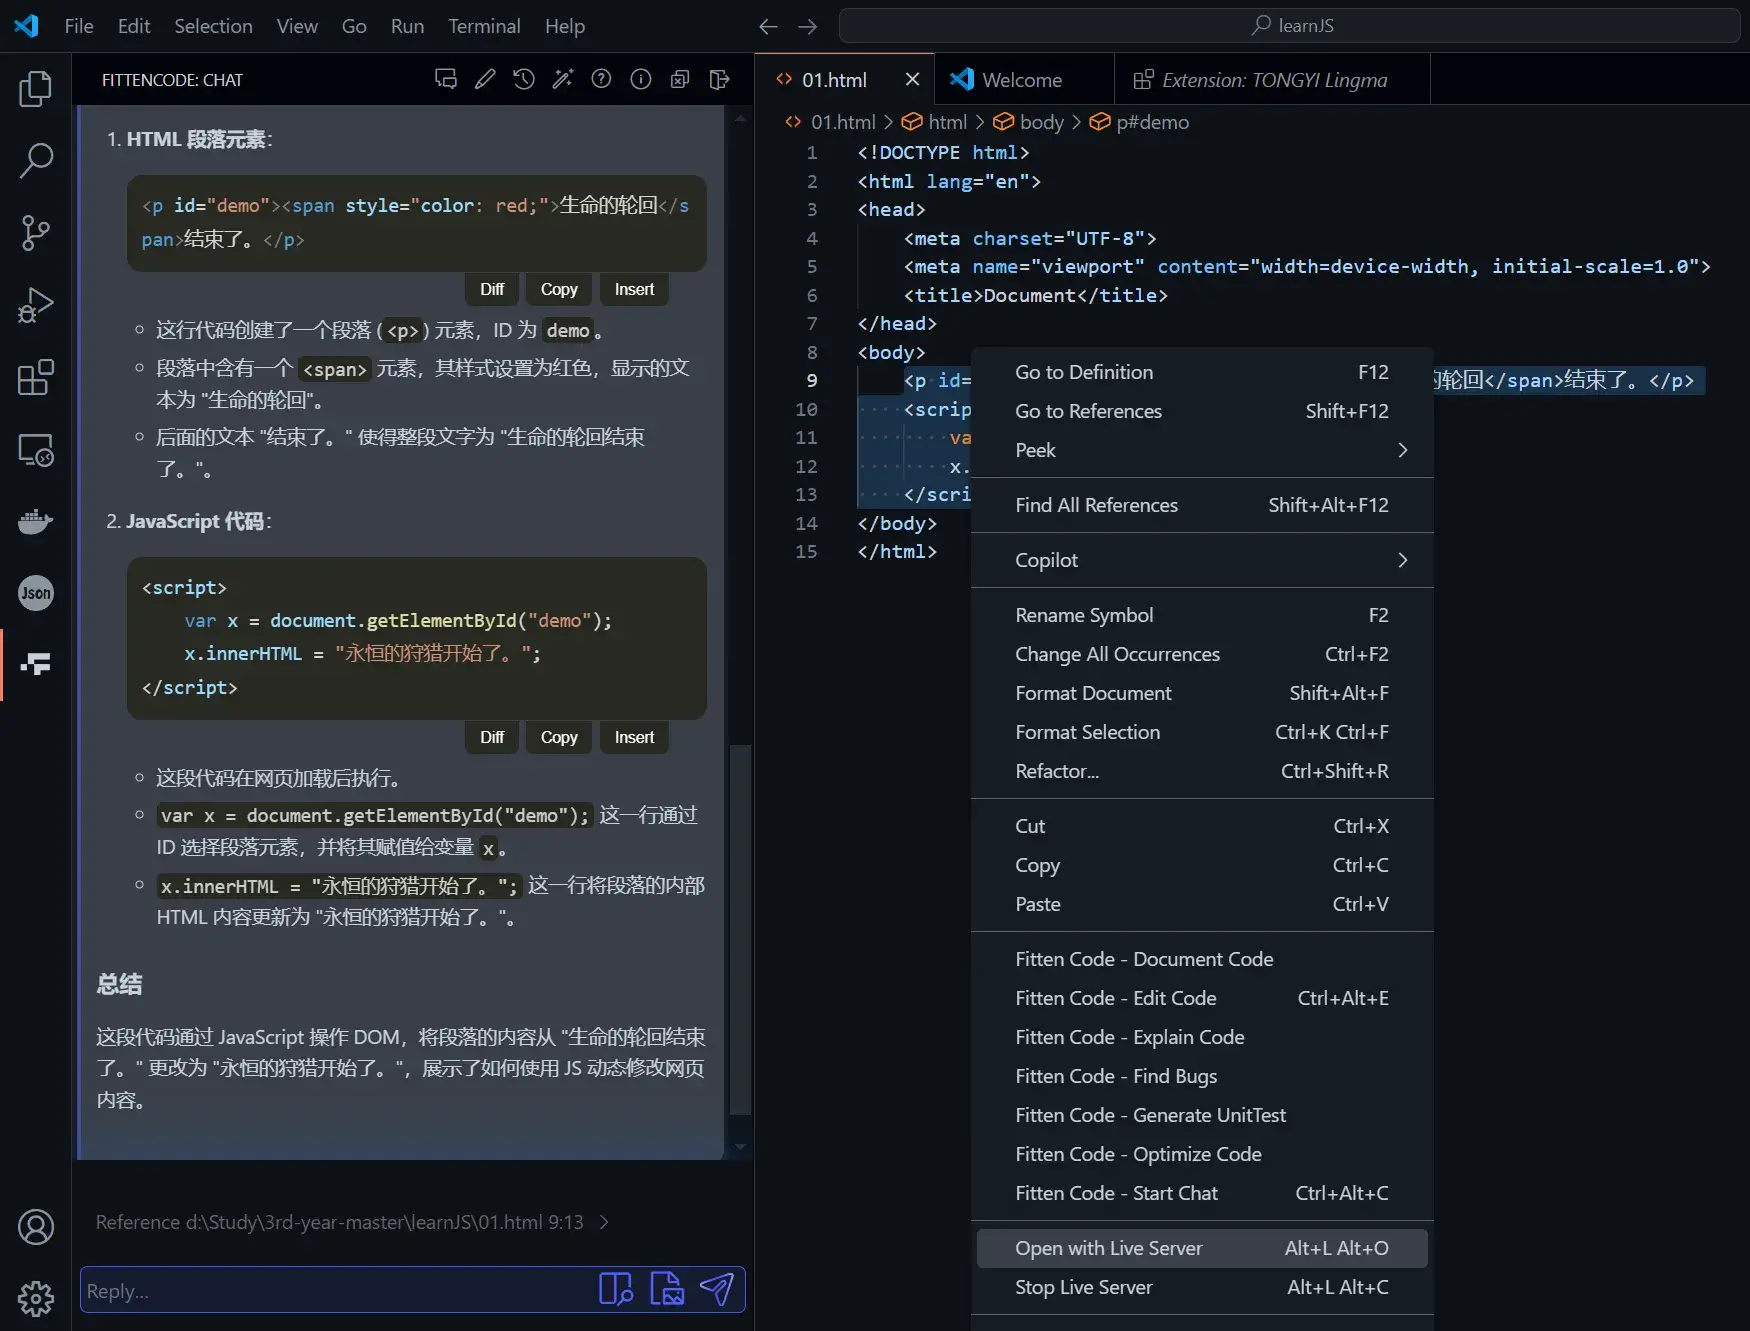This screenshot has height=1331, width=1750.
Task: Choose Open with Live Server
Action: pyautogui.click(x=1202, y=1248)
